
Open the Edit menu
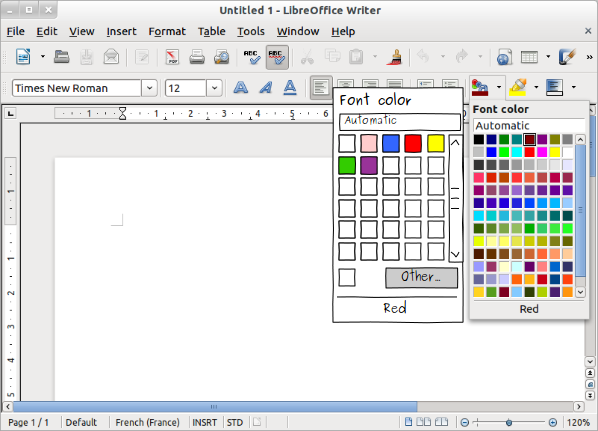click(47, 31)
